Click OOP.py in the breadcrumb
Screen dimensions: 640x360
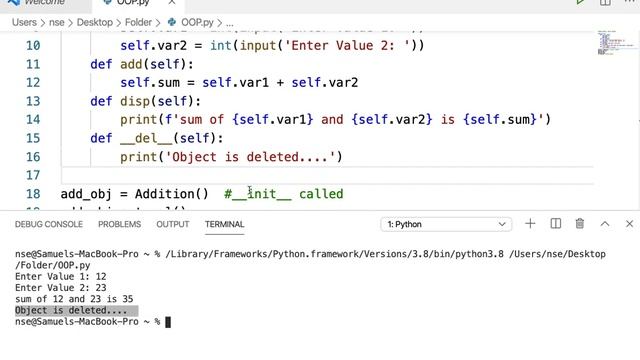click(x=197, y=22)
